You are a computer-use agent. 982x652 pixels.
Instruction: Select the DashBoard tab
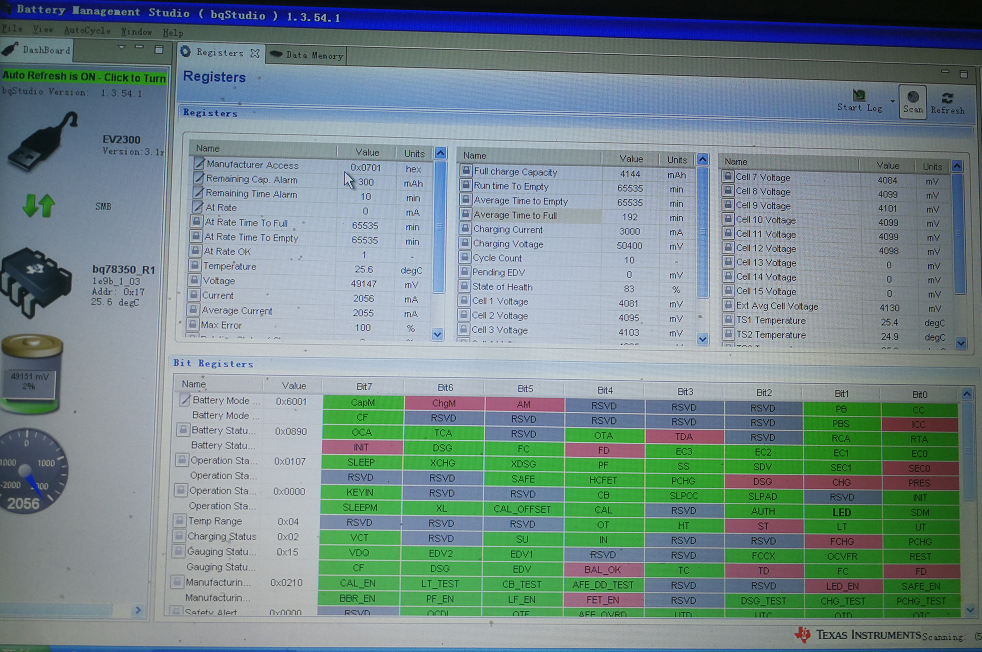tap(36, 49)
